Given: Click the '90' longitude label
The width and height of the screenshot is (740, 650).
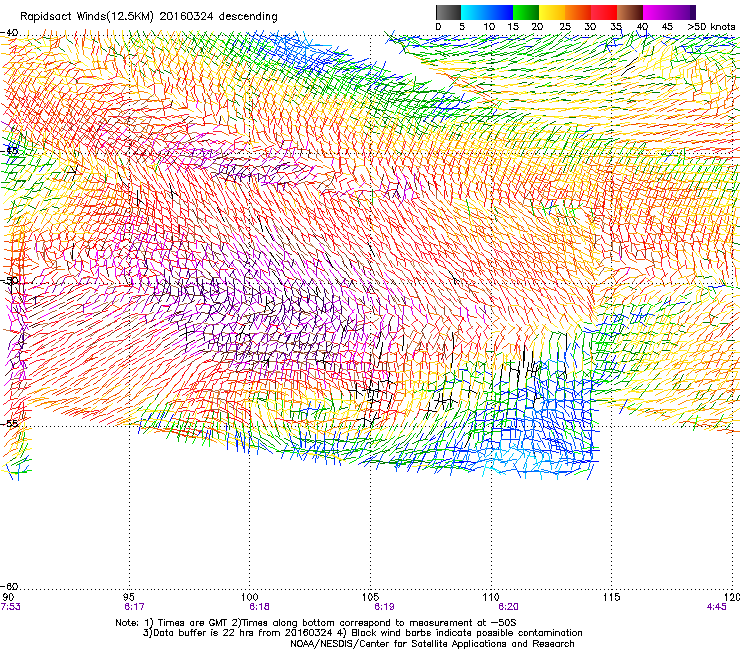Looking at the screenshot, I should tap(8, 598).
